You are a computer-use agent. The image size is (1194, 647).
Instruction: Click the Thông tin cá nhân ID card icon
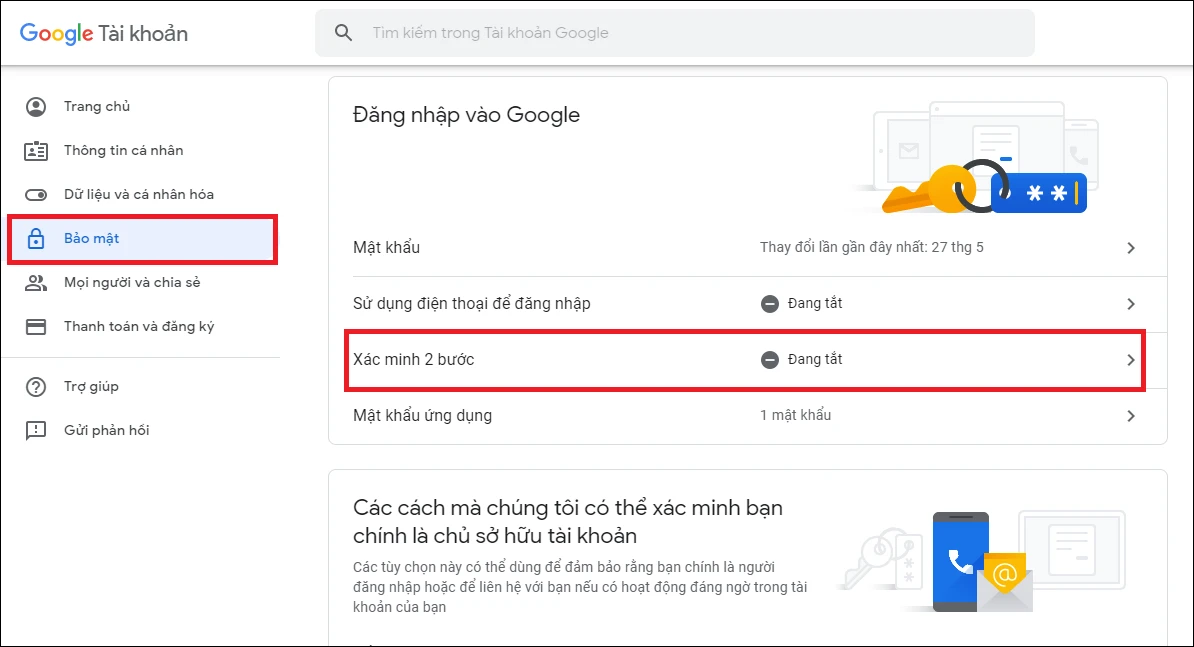tap(36, 151)
